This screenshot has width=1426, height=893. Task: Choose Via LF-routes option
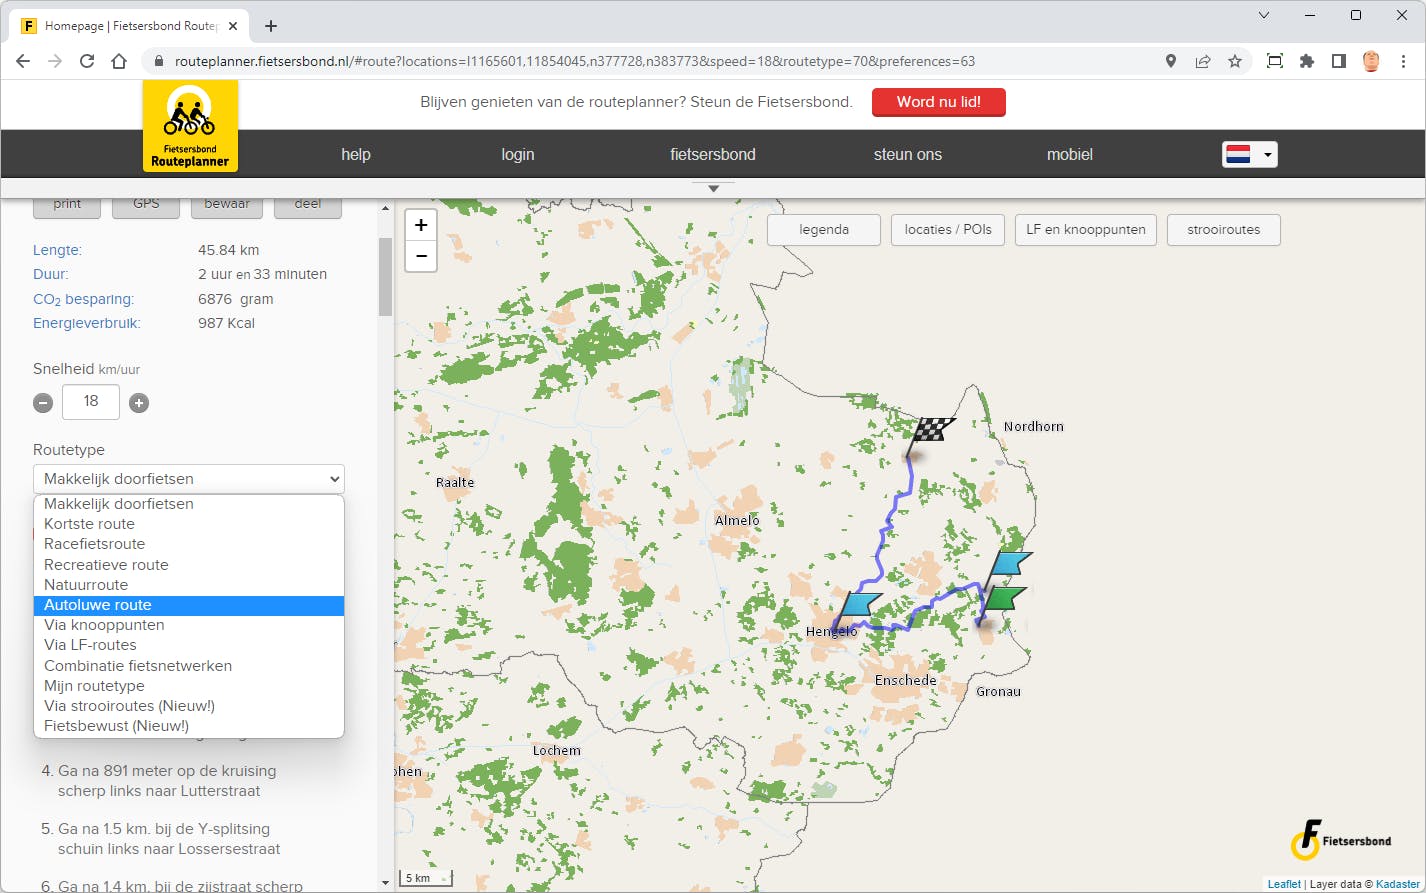189,645
